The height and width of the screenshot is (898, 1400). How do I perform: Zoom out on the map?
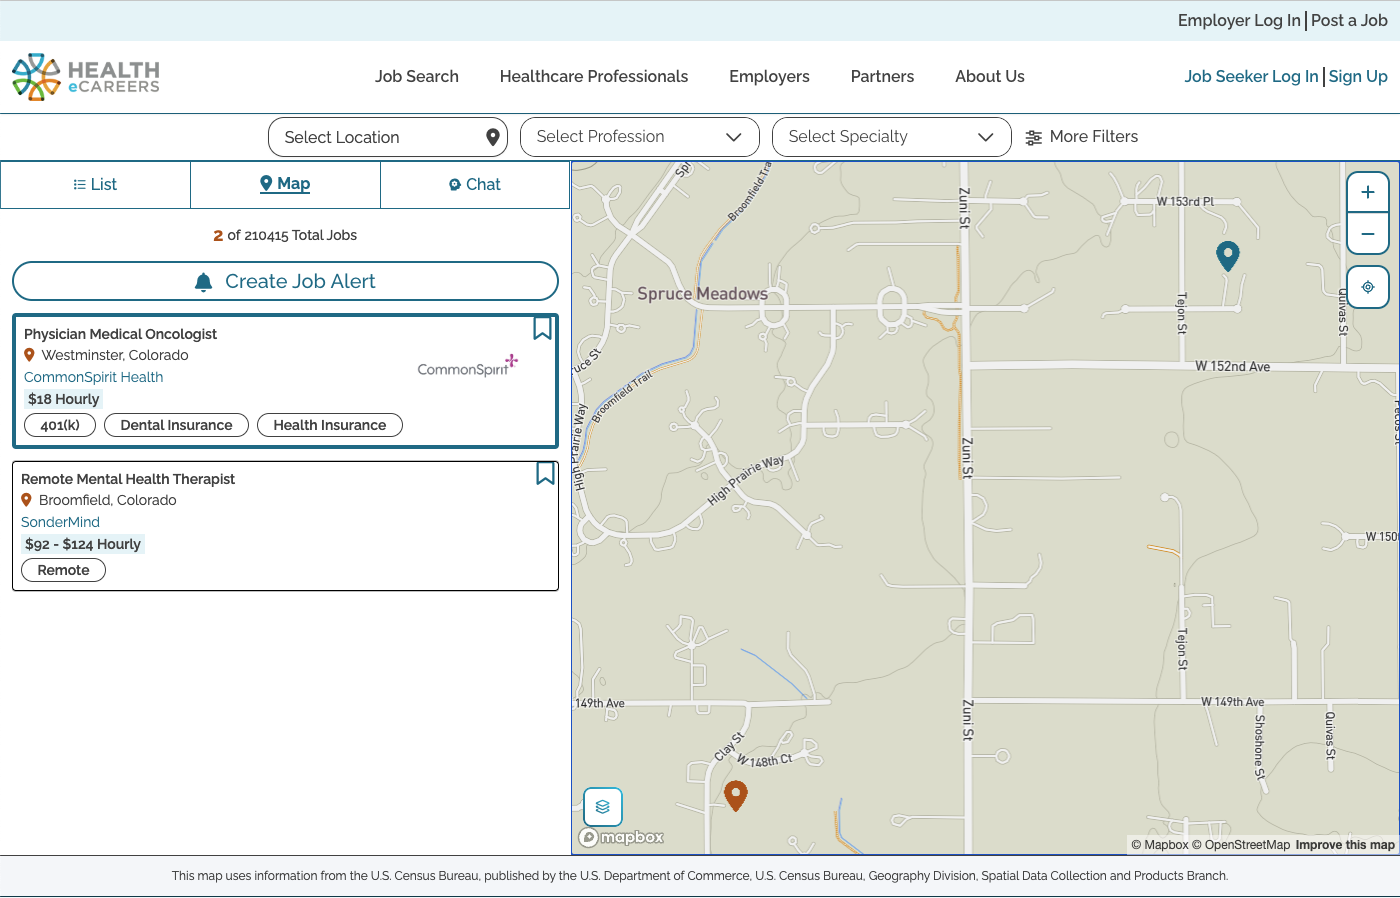(1368, 234)
